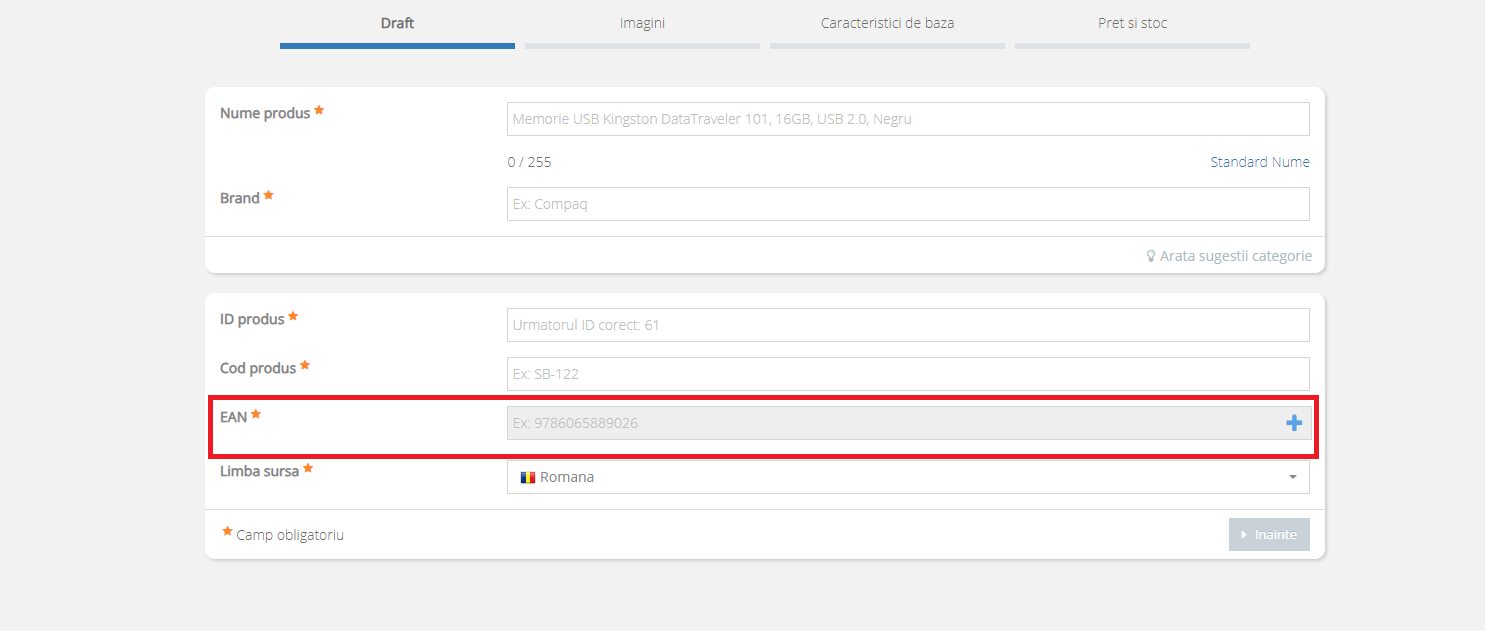The width and height of the screenshot is (1485, 631).
Task: Open the Standard Nume link
Action: 1259,162
